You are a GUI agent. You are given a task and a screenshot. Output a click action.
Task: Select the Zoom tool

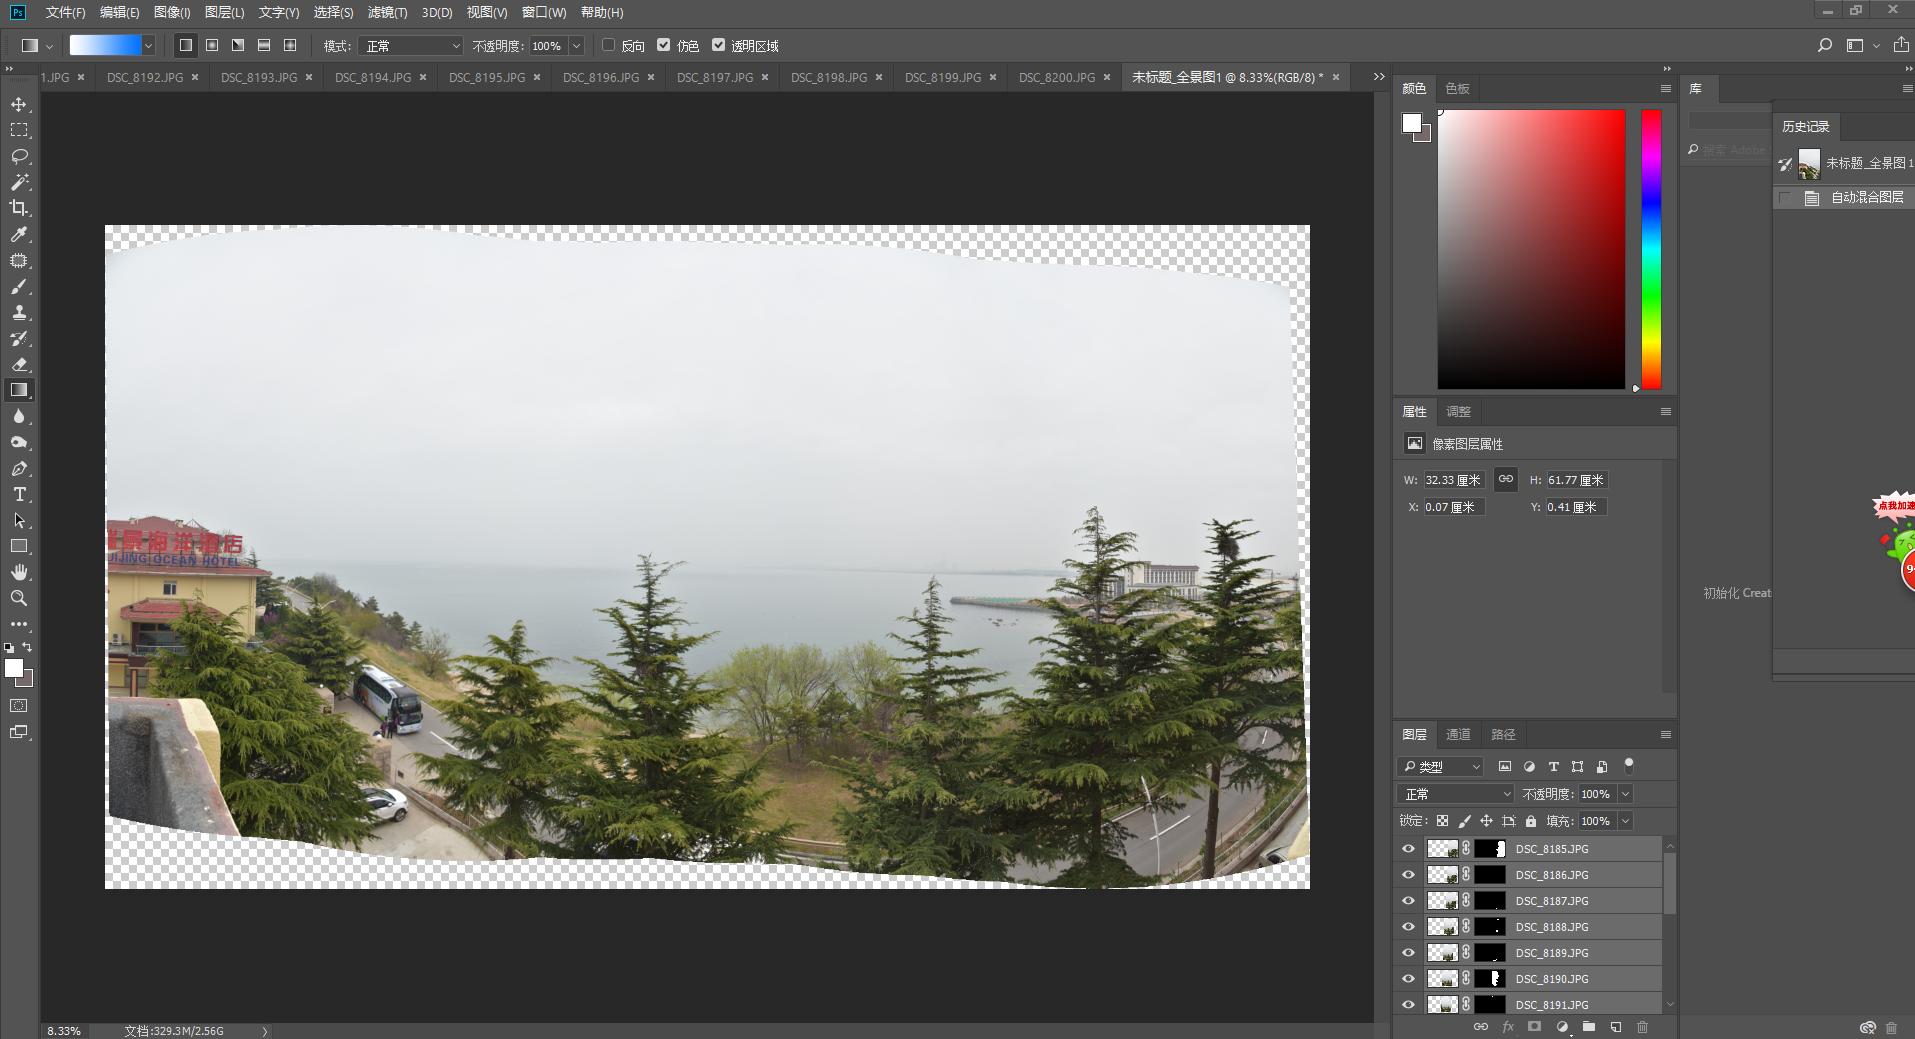click(19, 598)
